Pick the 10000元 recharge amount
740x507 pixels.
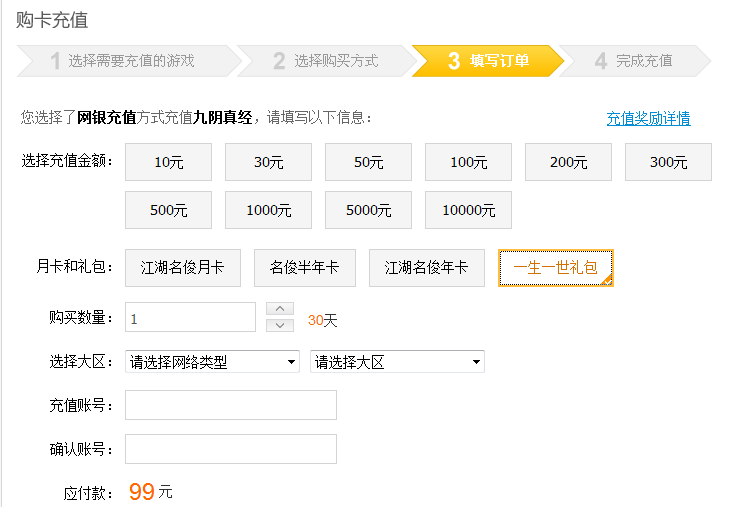click(468, 210)
